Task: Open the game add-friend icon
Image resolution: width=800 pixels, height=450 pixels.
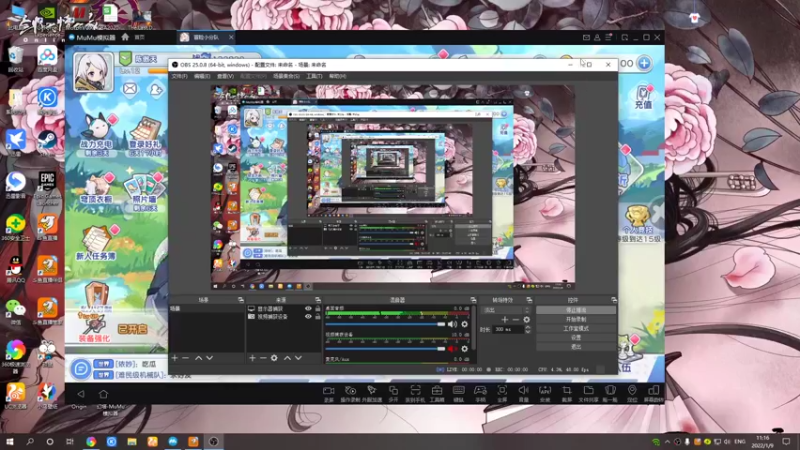Action: [156, 89]
